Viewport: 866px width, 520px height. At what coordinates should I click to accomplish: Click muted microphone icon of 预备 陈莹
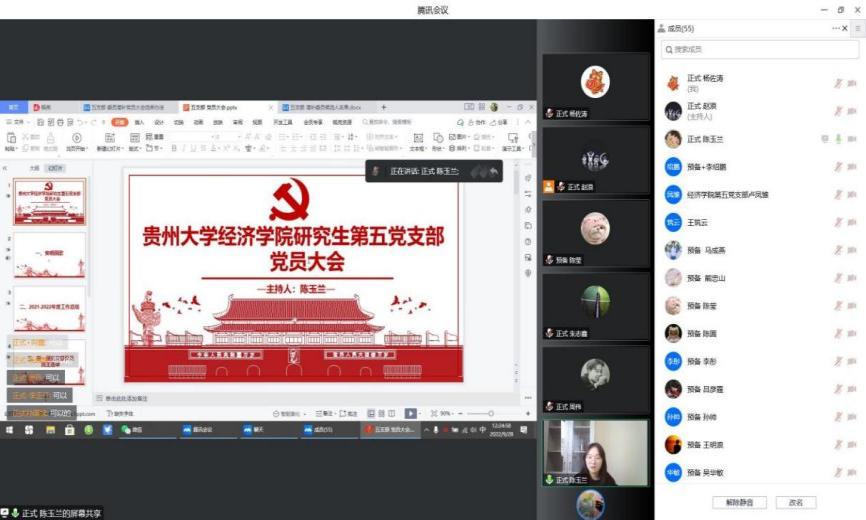(x=838, y=306)
